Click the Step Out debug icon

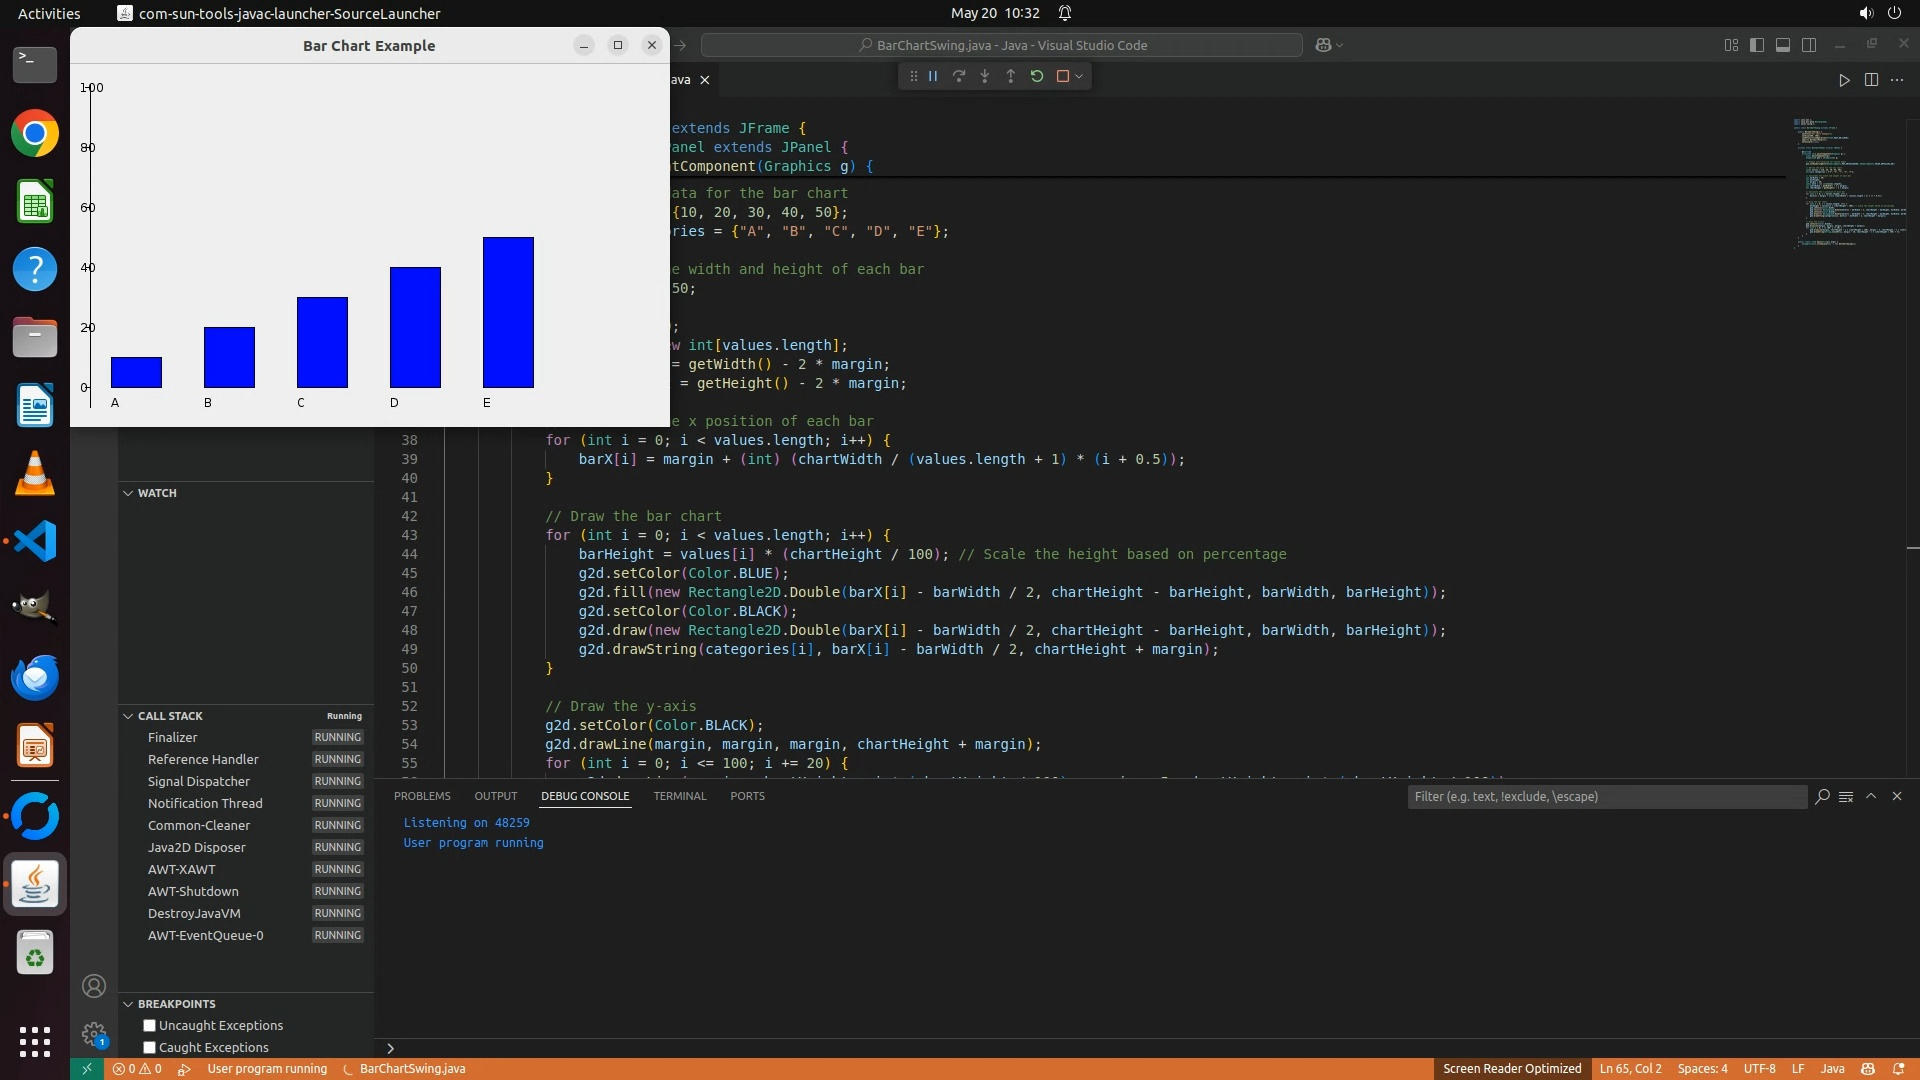[1011, 76]
